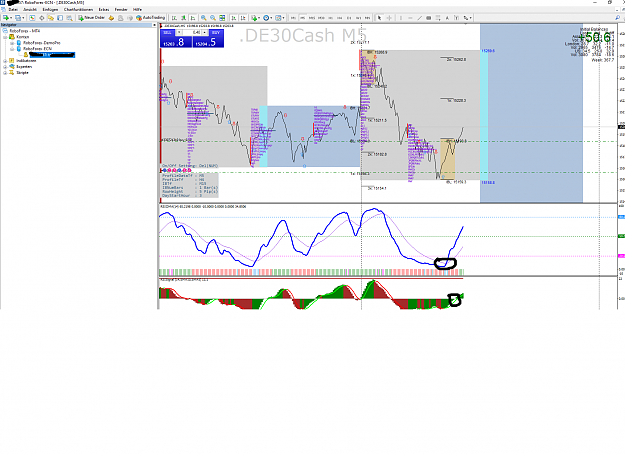Toggle the AutoTrading button
The height and width of the screenshot is (454, 625).
151,18
